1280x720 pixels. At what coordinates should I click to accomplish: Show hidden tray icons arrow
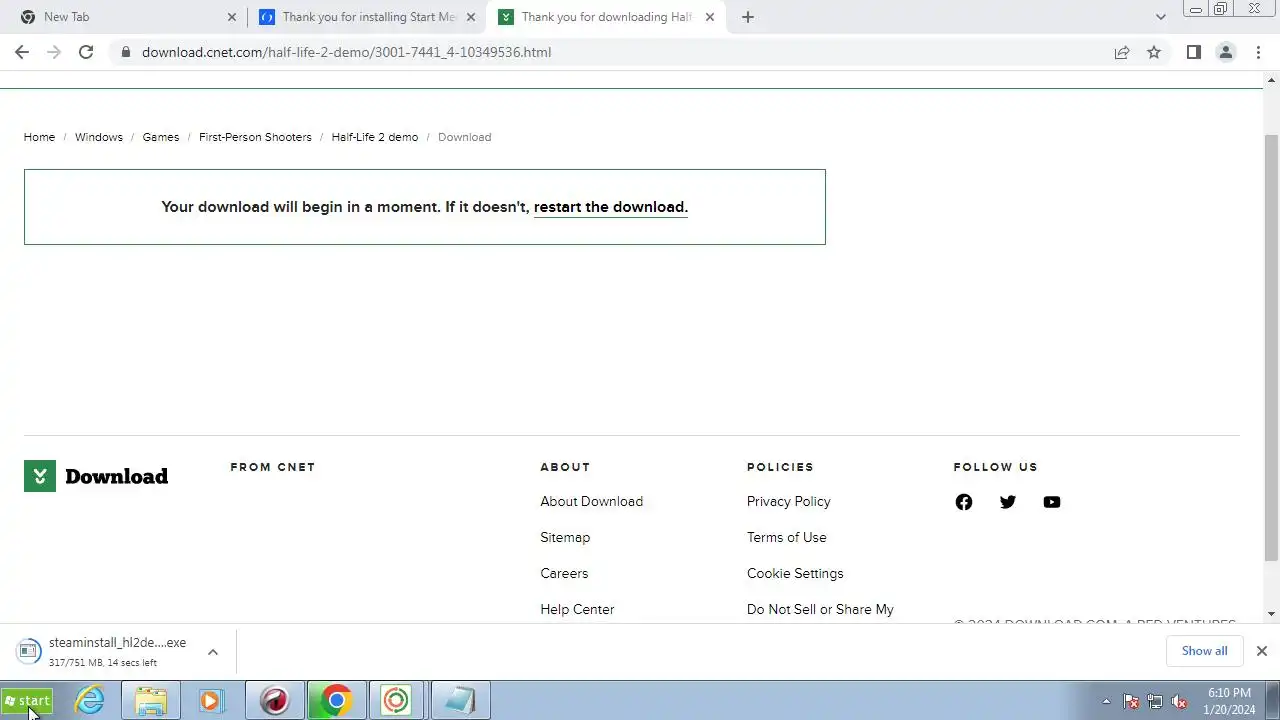(1106, 701)
